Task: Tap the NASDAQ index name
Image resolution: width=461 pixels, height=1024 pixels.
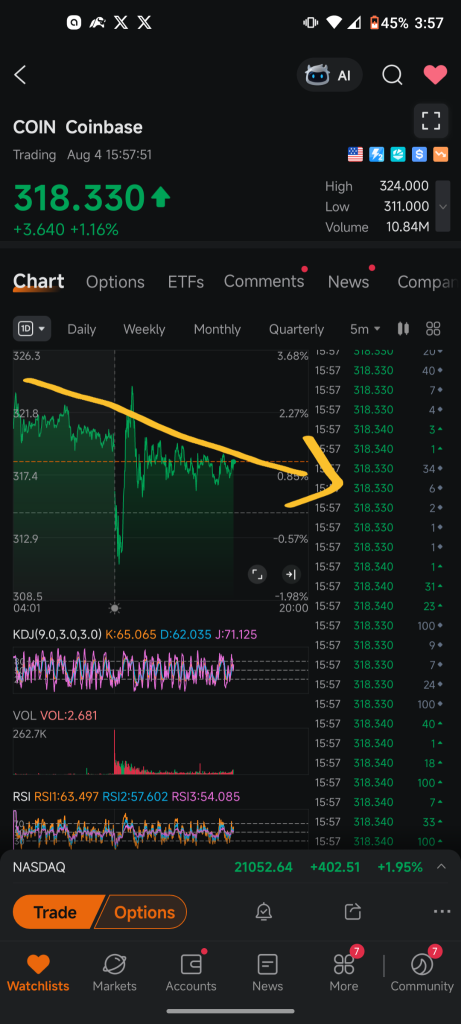Action: tap(39, 867)
